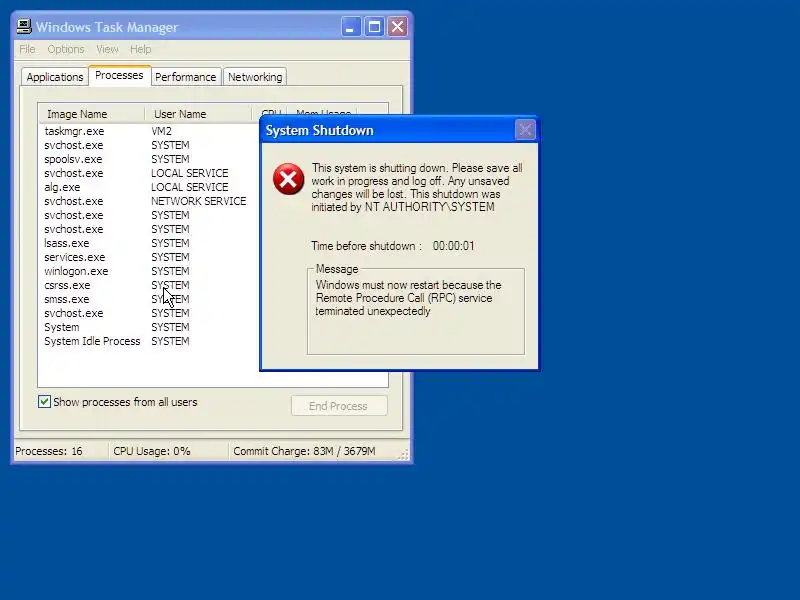
Task: Open the Help menu
Action: click(x=140, y=49)
